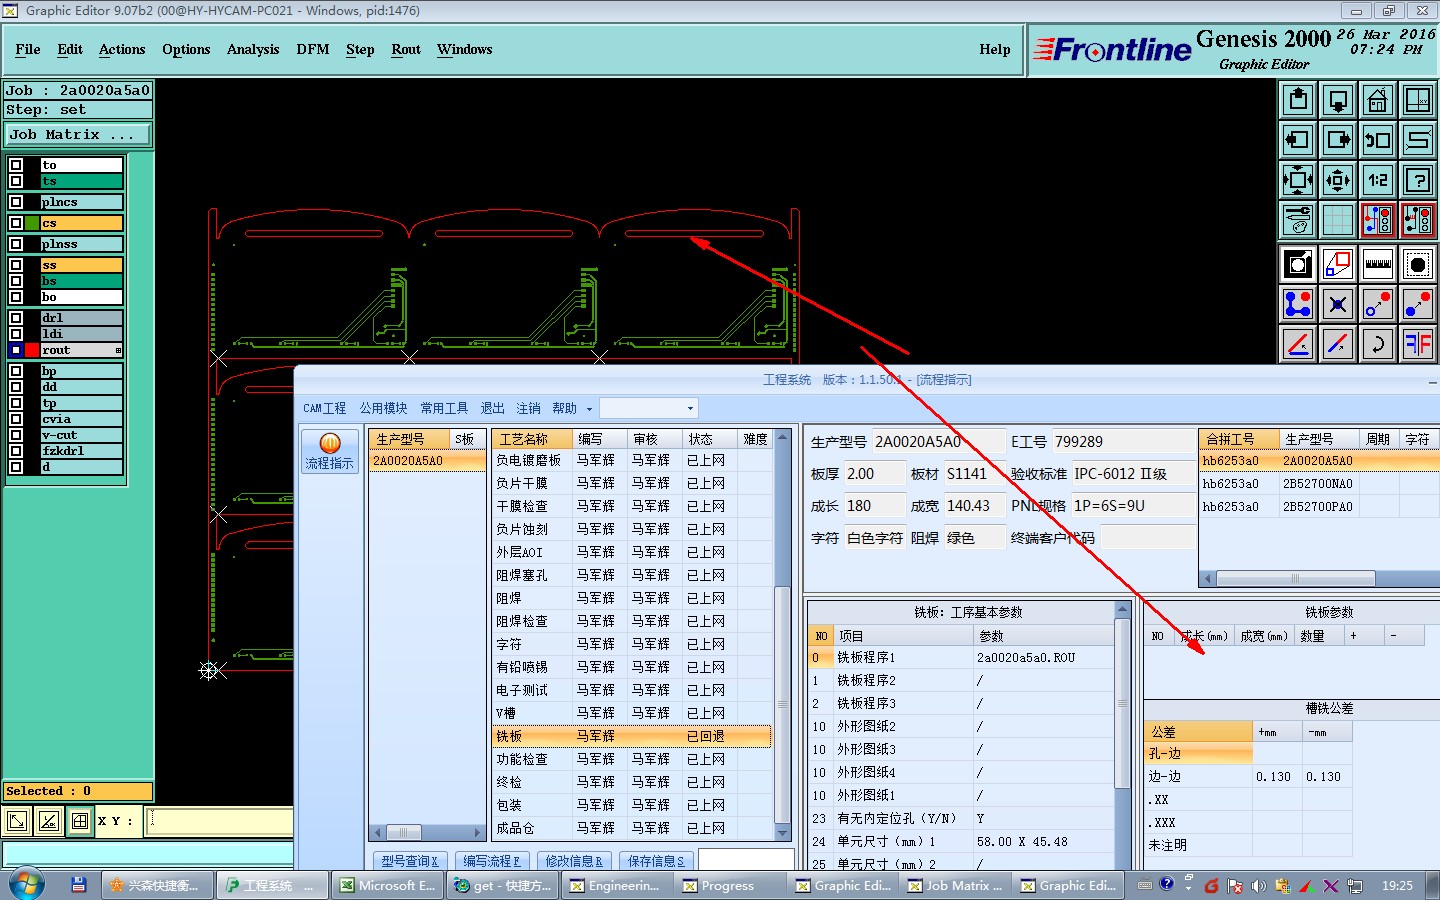Toggle visibility box of layer cs
Viewport: 1440px width, 900px height.
[x=16, y=223]
